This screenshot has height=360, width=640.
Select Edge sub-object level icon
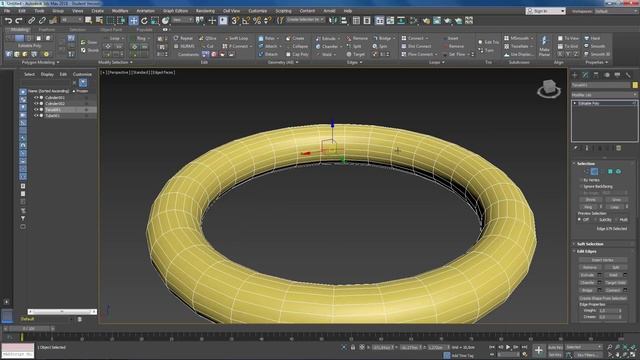[x=594, y=171]
